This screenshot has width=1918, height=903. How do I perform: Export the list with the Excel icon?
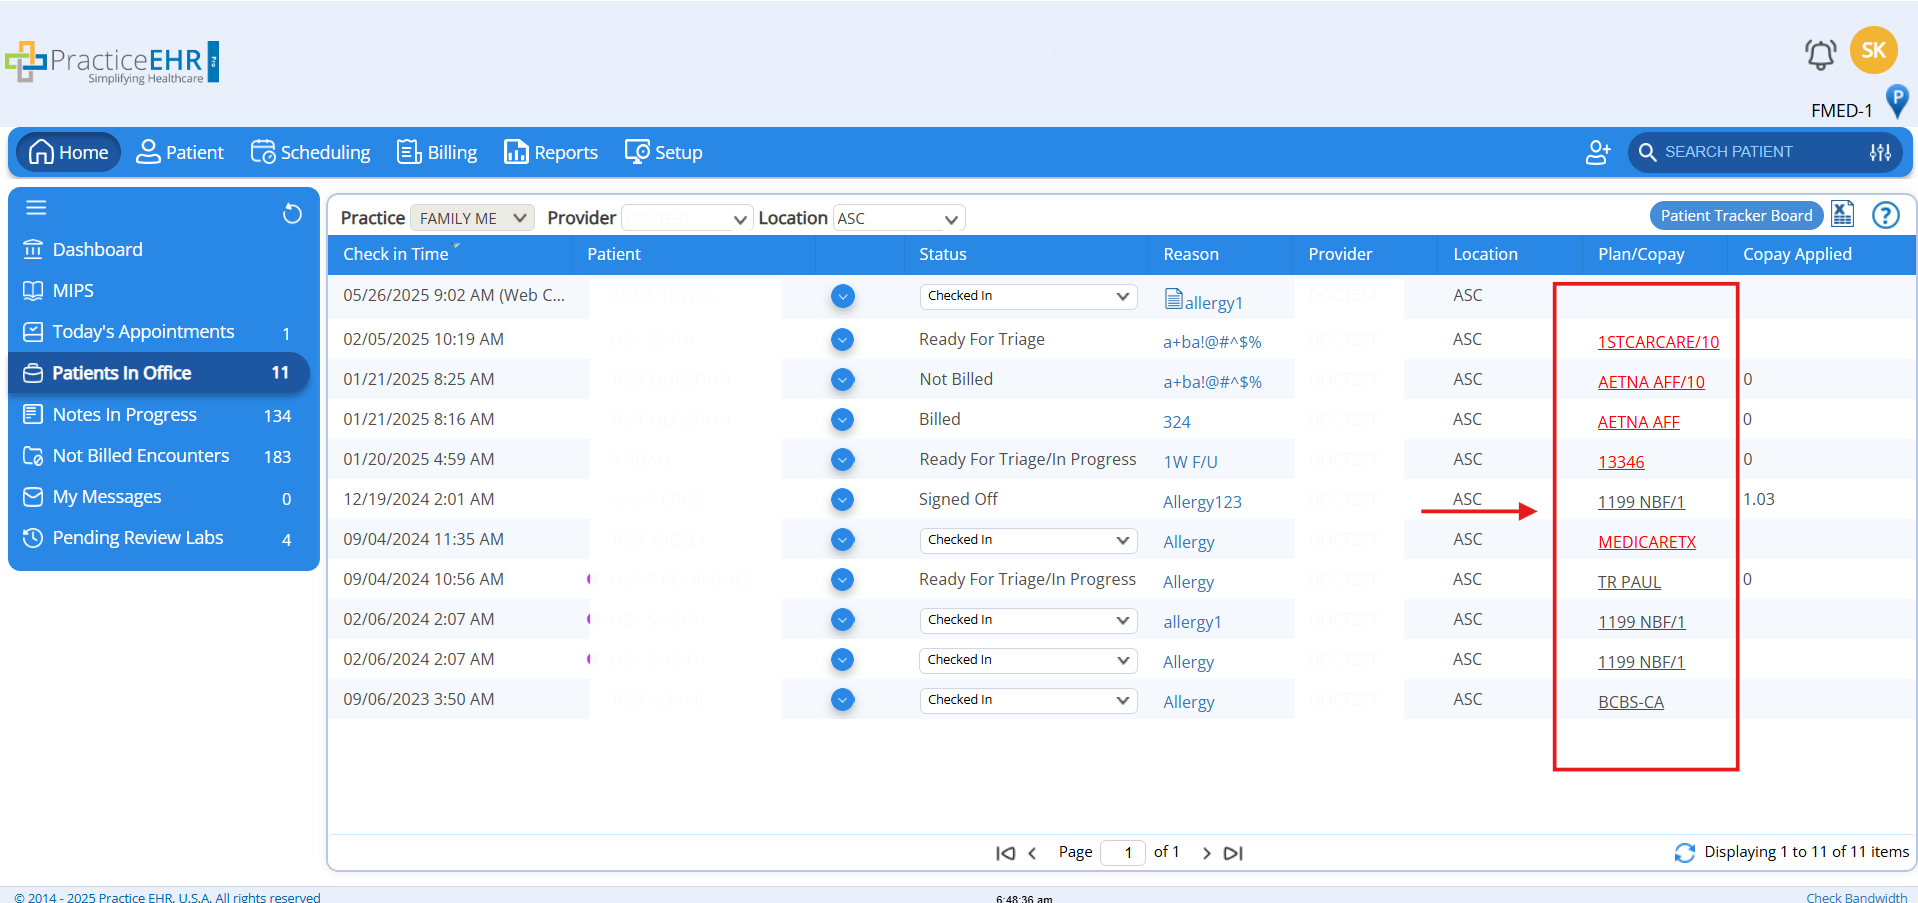(1842, 215)
